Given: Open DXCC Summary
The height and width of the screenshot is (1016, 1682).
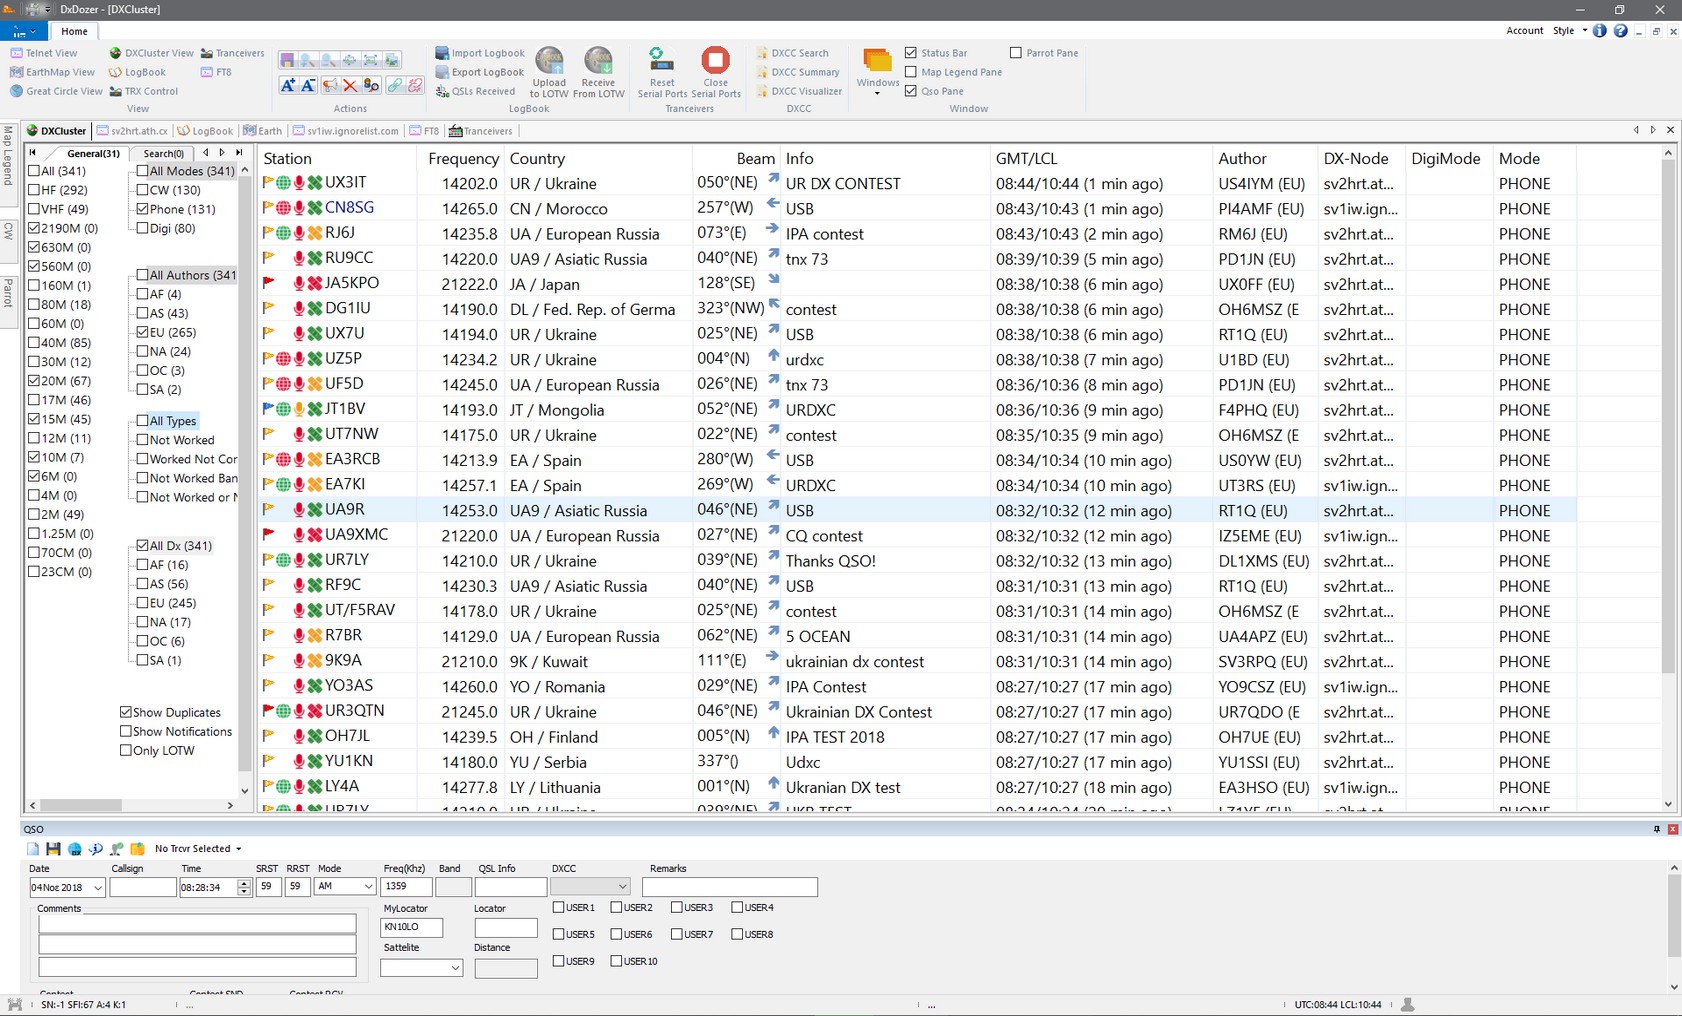Looking at the screenshot, I should click(797, 72).
